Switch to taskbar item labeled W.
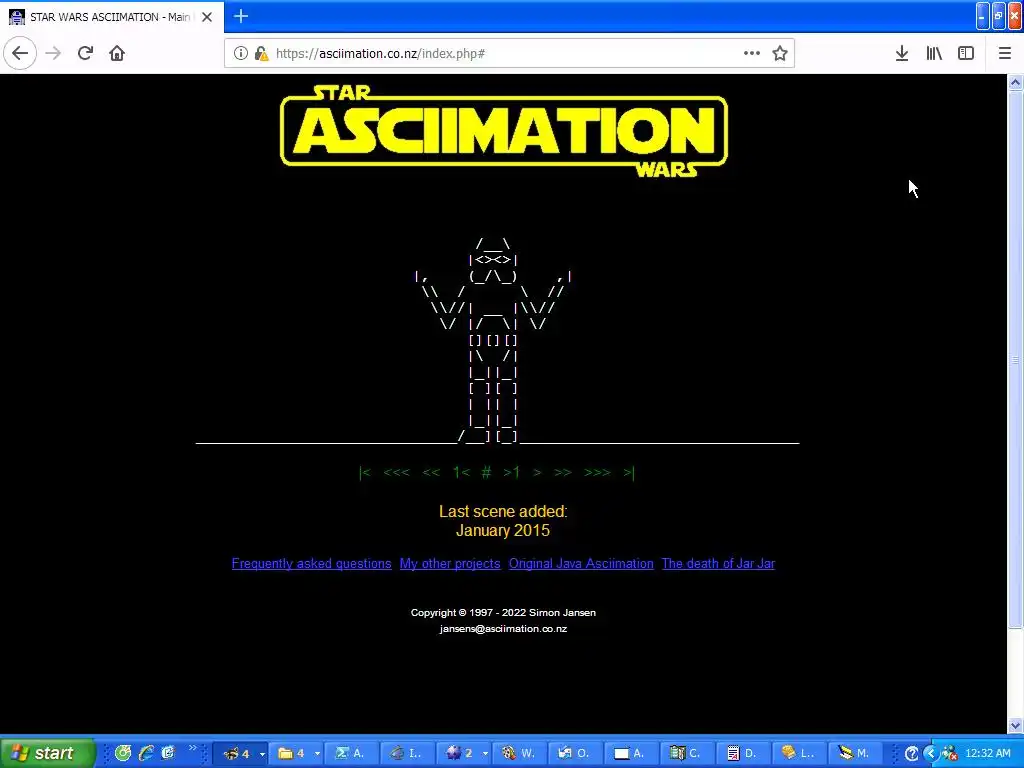 click(518, 754)
